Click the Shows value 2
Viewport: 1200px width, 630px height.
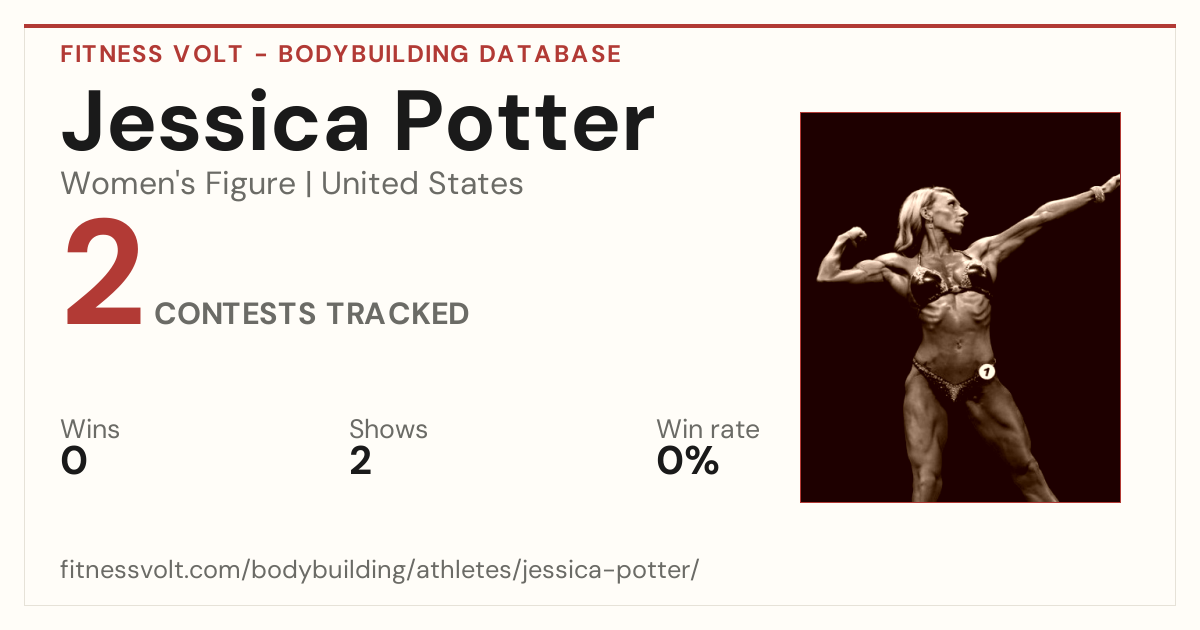coord(360,461)
